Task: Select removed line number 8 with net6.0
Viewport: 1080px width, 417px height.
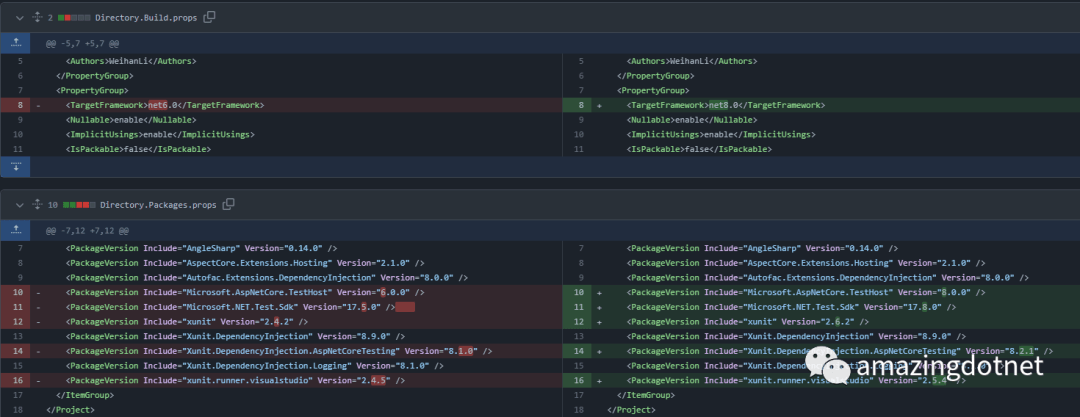Action: [x=19, y=105]
